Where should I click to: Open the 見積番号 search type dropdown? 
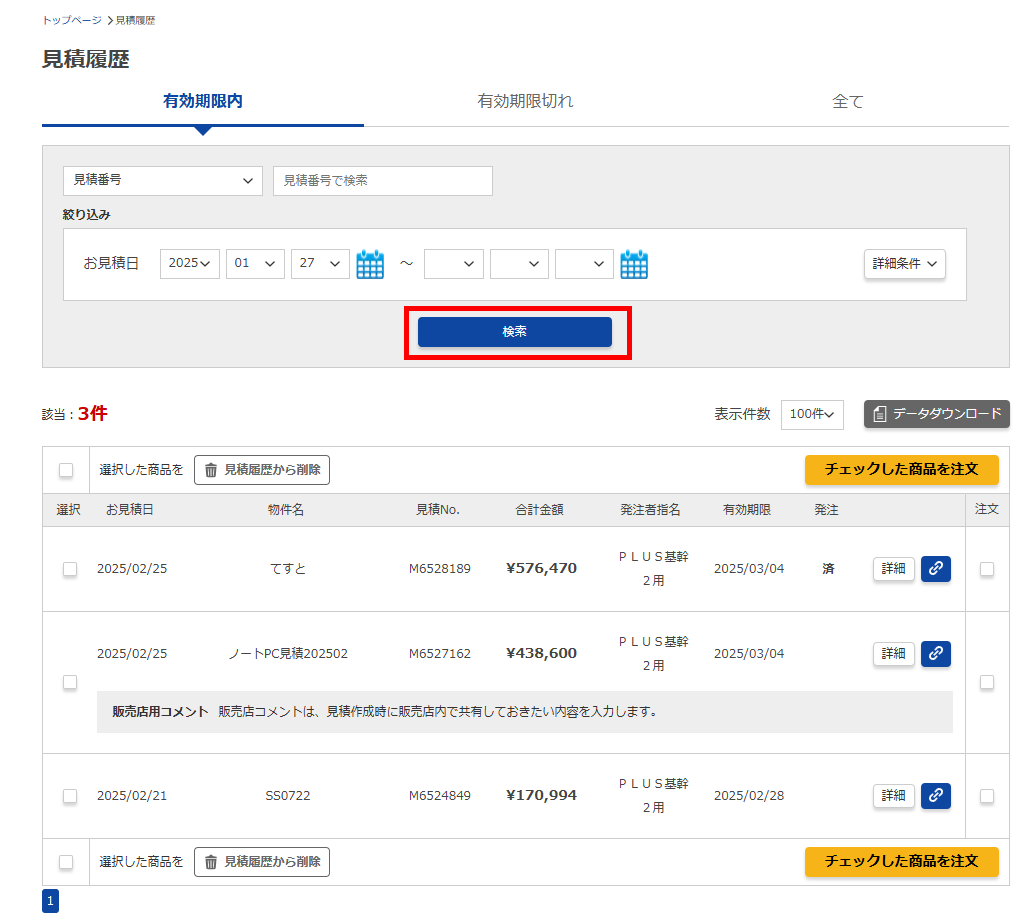point(163,181)
